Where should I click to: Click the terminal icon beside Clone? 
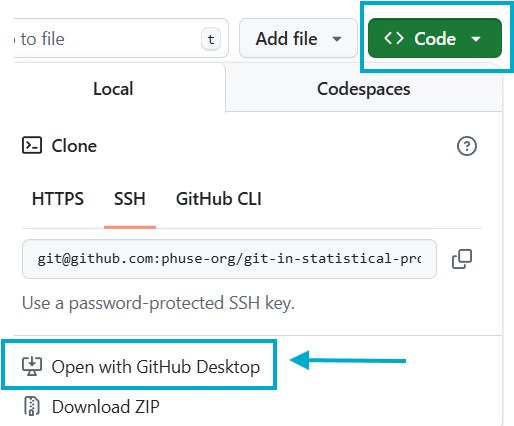point(32,146)
